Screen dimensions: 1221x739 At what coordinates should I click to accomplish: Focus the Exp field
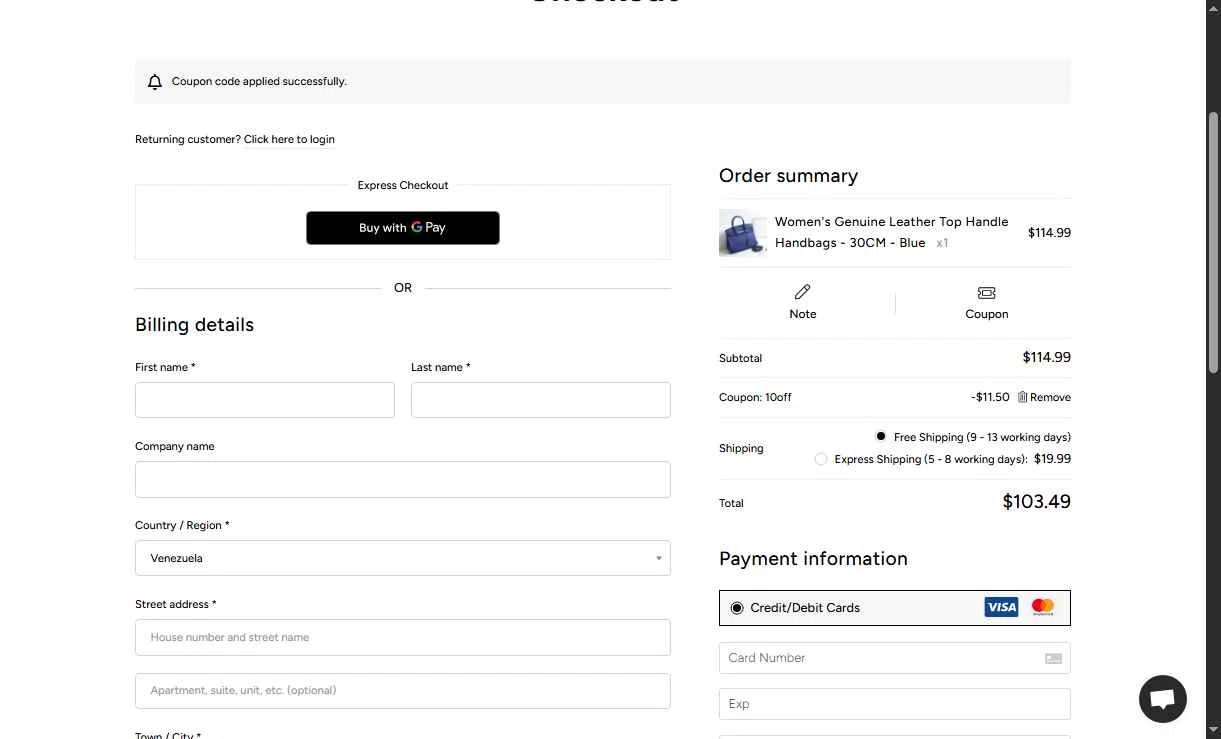point(895,704)
